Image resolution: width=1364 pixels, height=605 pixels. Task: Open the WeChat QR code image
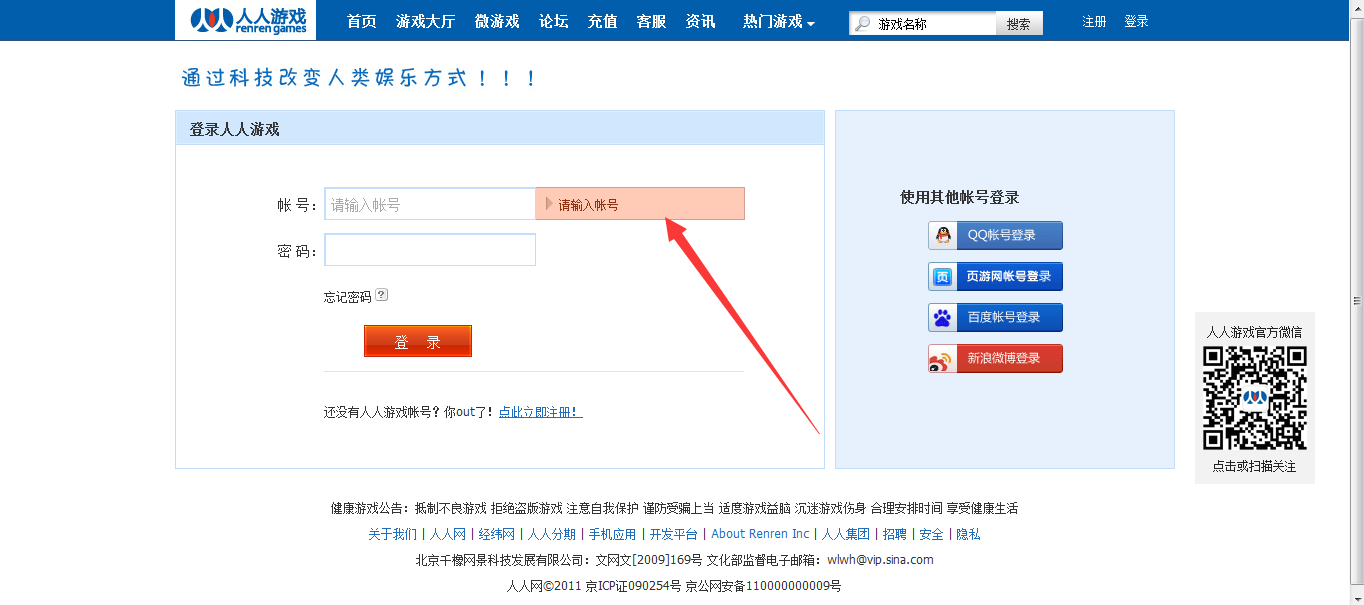pyautogui.click(x=1255, y=397)
